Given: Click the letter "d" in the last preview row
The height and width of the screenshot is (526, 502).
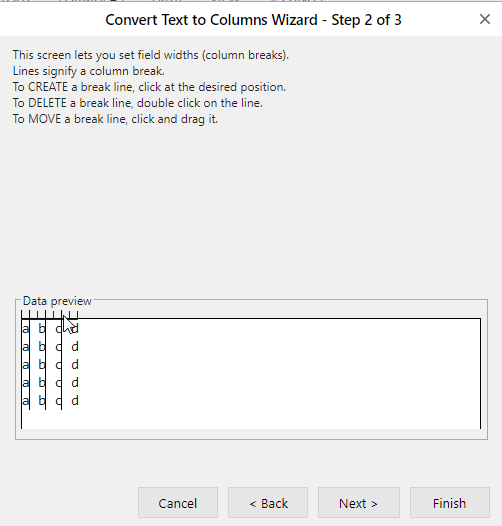Looking at the screenshot, I should (75, 400).
